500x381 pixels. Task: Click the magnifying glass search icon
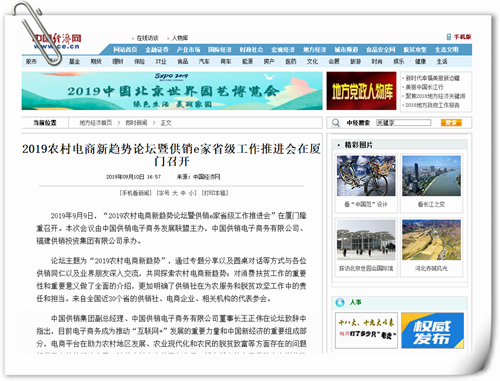coord(336,123)
